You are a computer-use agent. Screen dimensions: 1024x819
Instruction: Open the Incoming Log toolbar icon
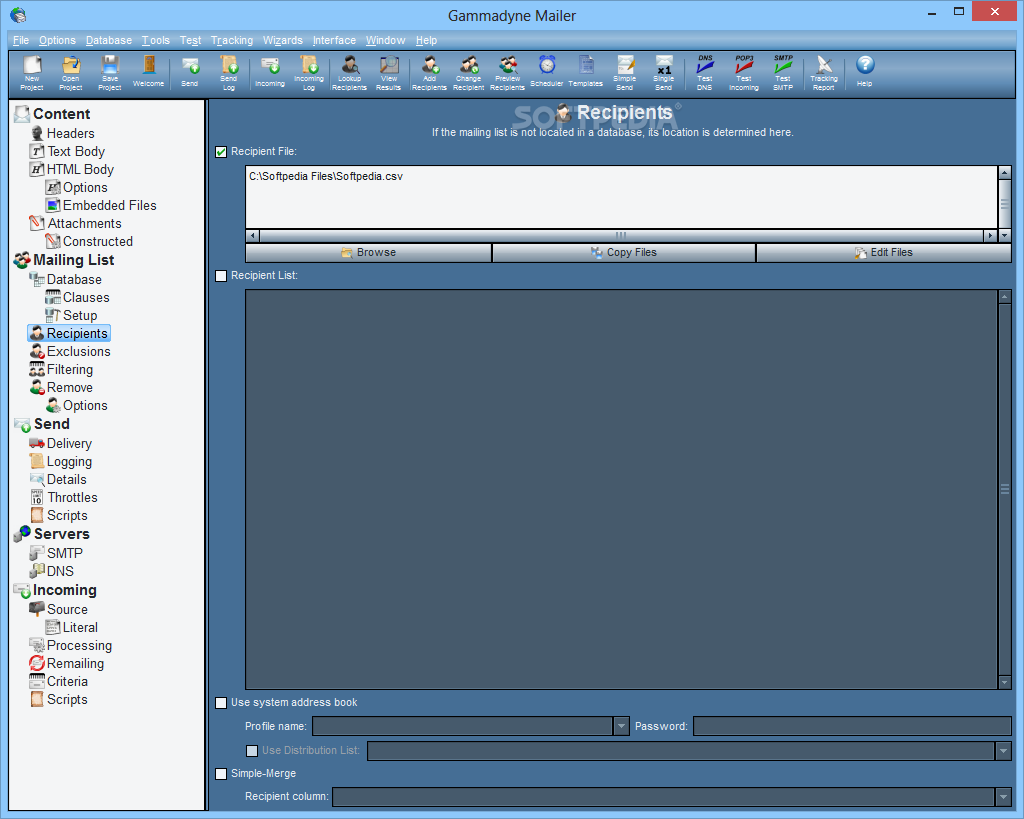point(309,72)
